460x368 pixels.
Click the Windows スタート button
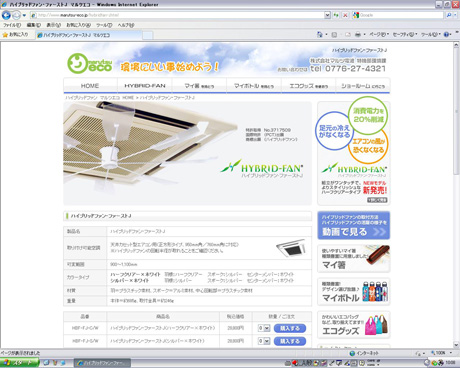pyautogui.click(x=19, y=363)
